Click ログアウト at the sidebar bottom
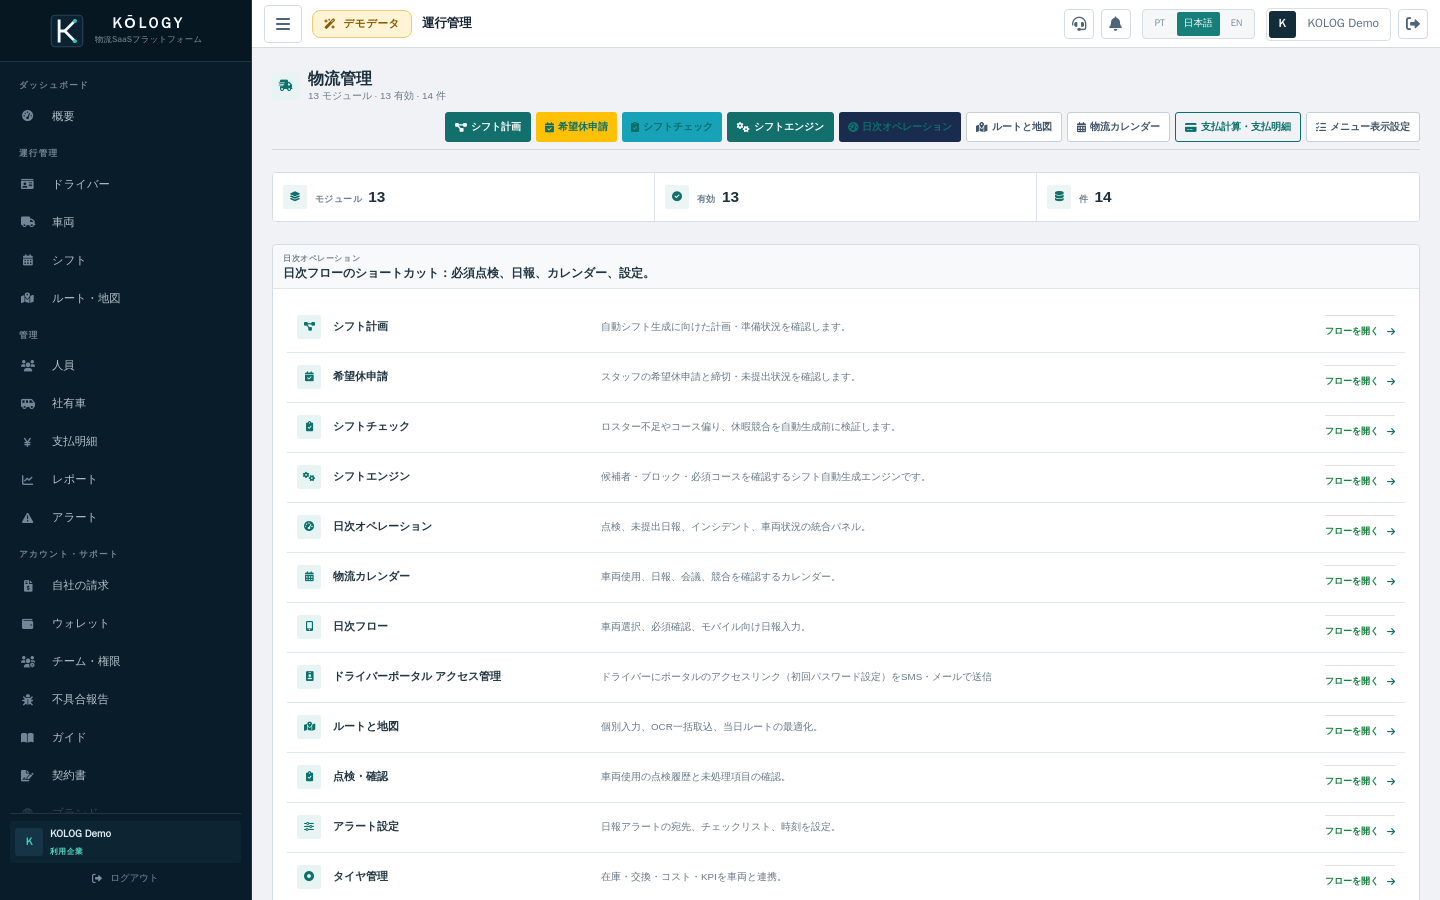This screenshot has height=900, width=1440. pos(125,878)
